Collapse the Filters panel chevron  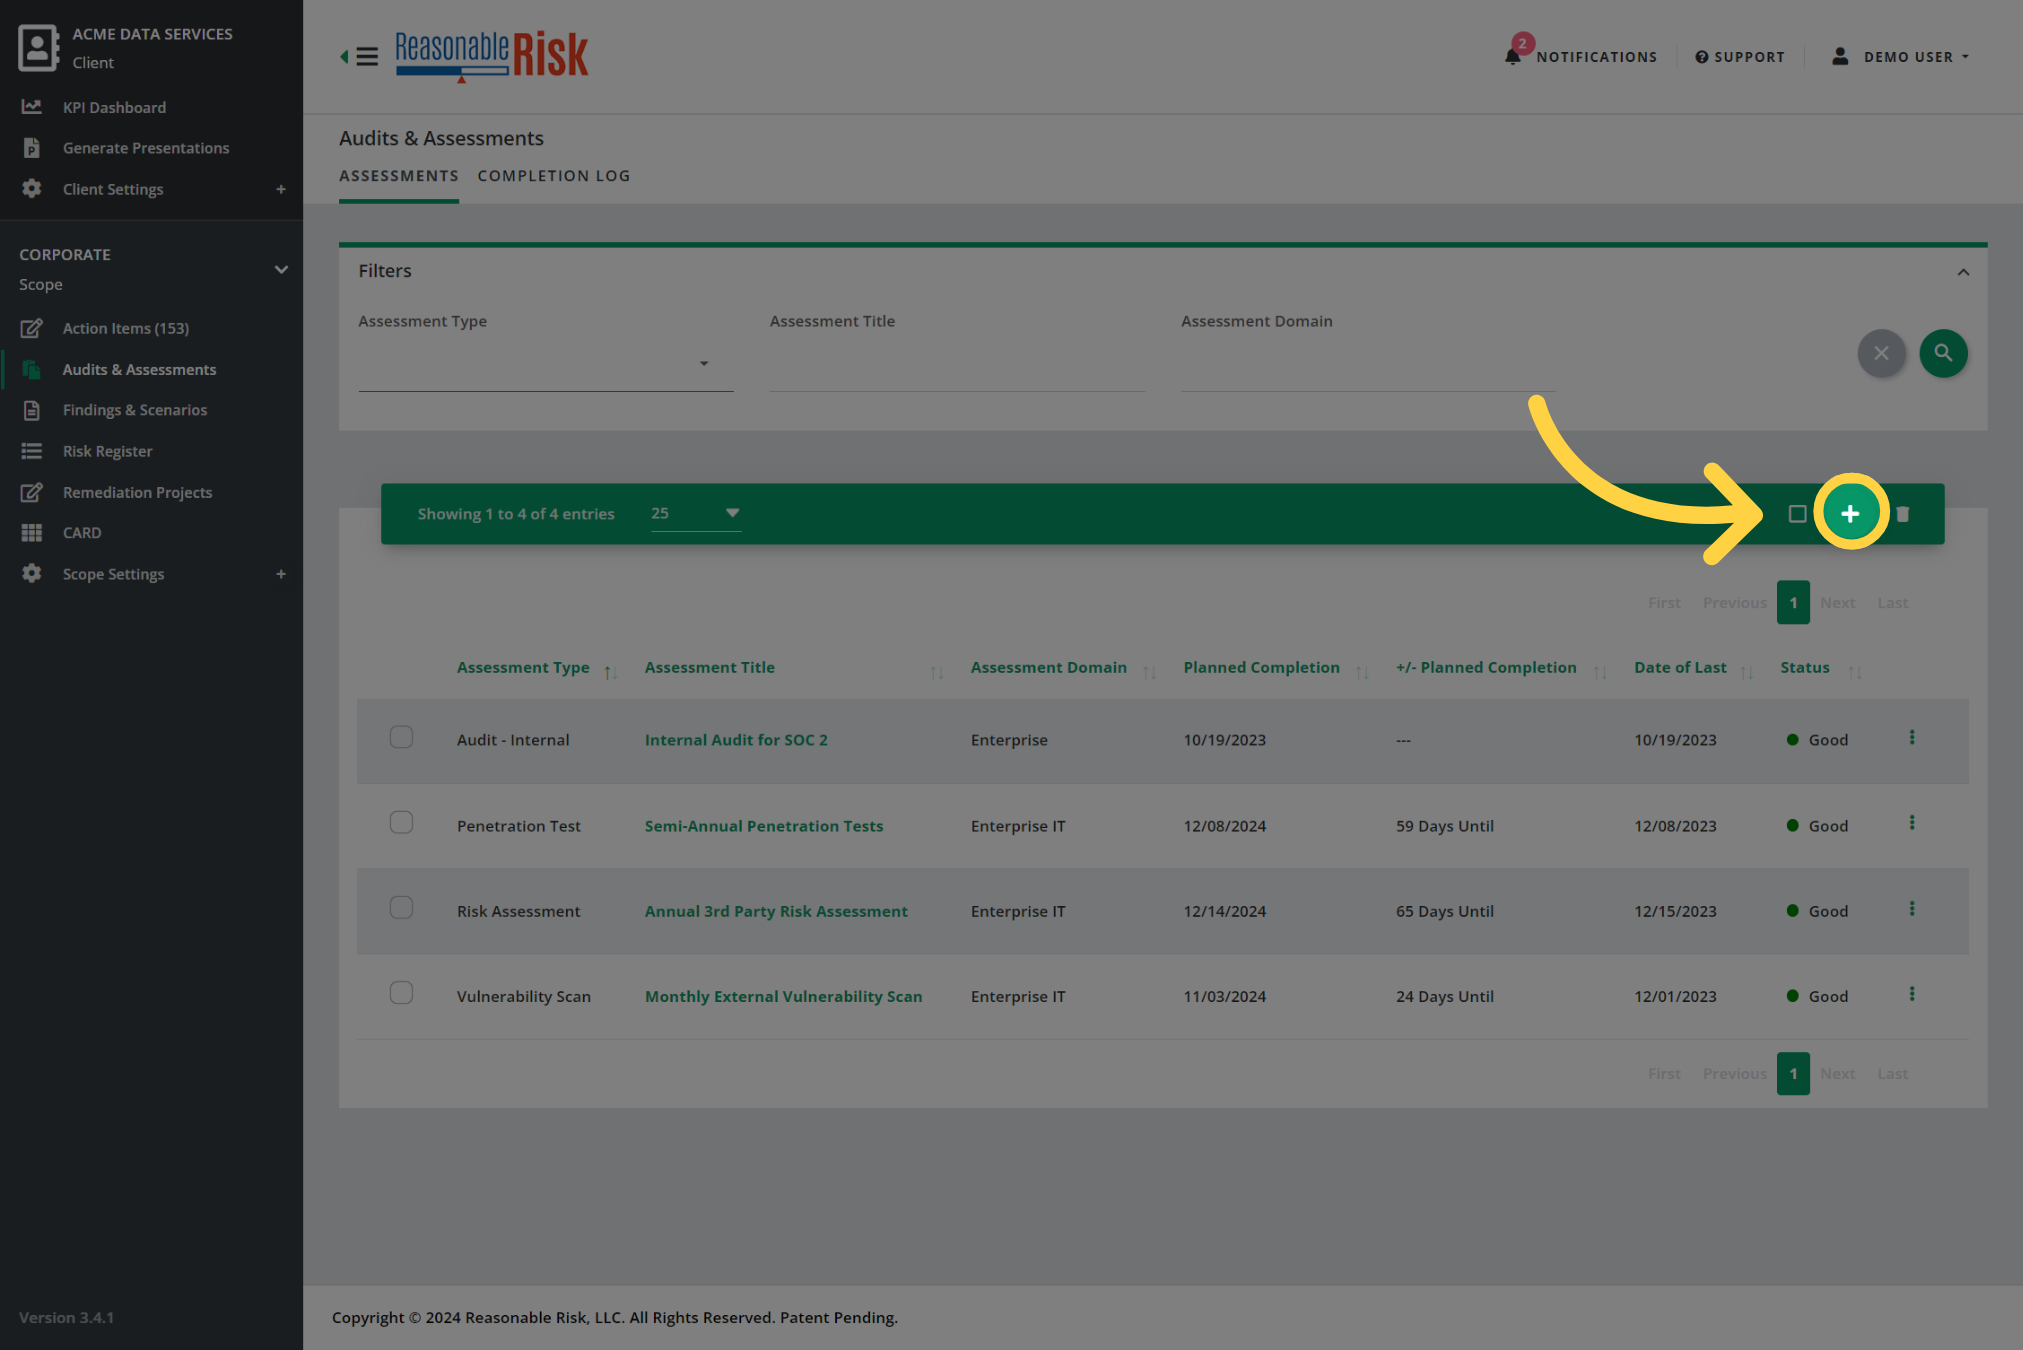[1963, 272]
